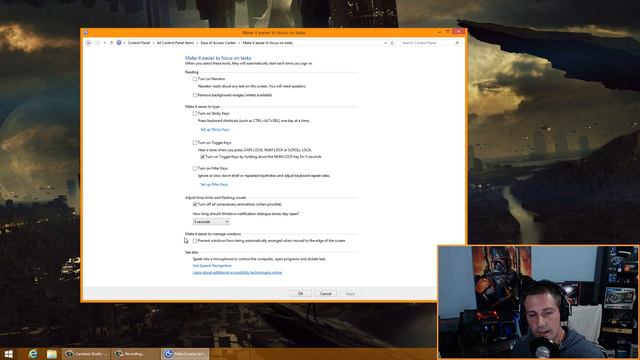Switch to Recording taskbar button

pos(136,354)
